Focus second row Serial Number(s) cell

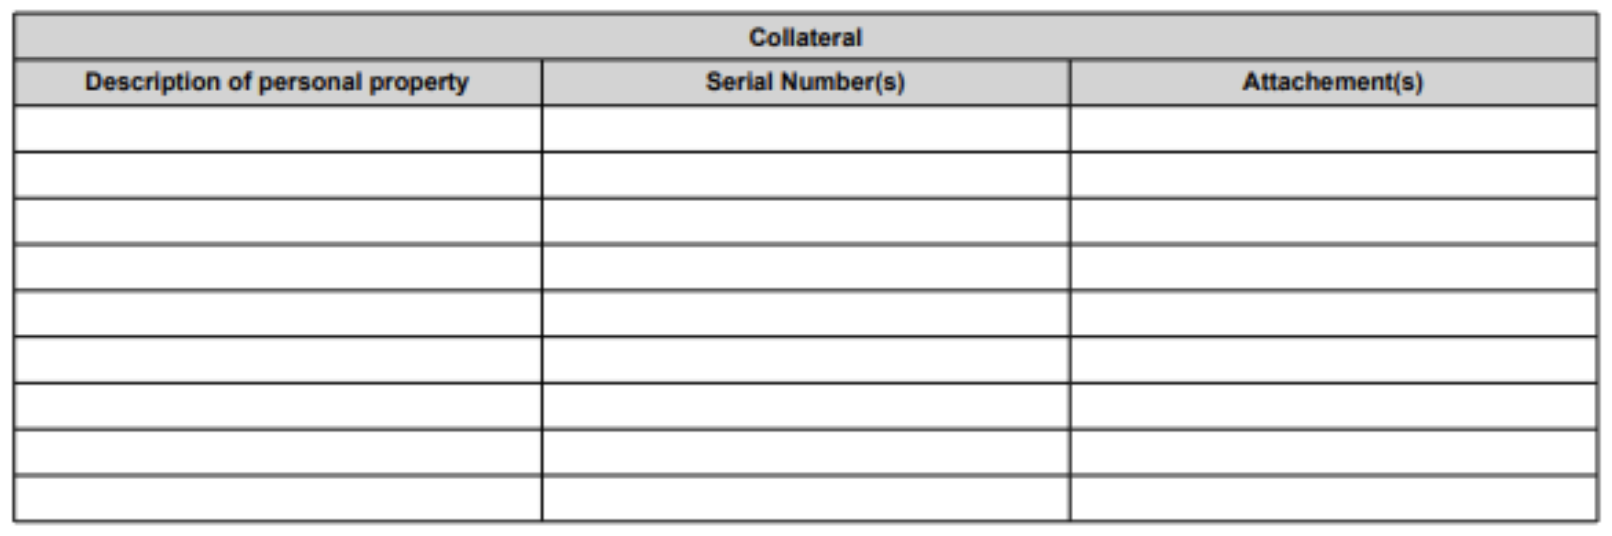[x=805, y=175]
